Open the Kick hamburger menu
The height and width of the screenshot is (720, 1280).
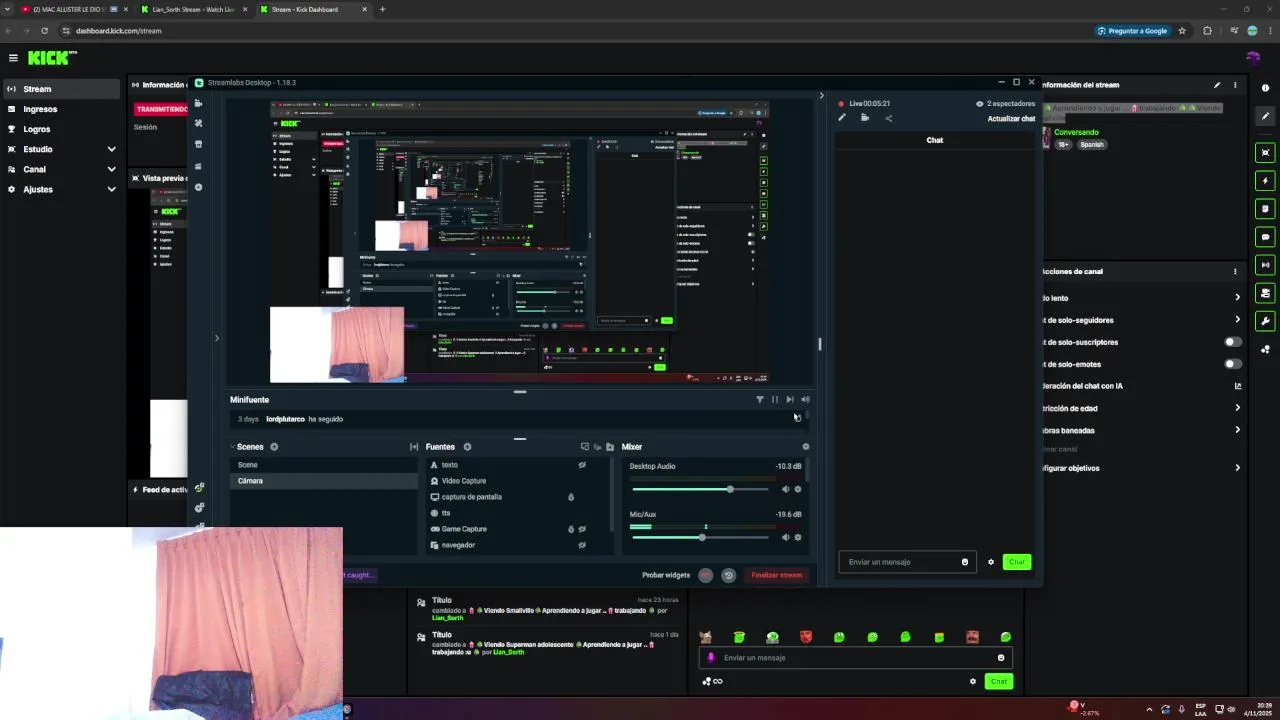point(13,58)
